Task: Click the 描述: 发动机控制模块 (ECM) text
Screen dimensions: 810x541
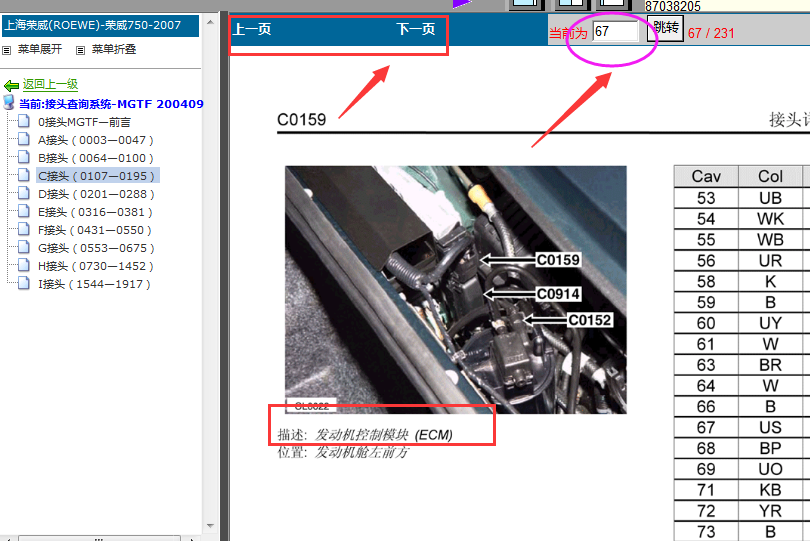Action: [x=365, y=435]
